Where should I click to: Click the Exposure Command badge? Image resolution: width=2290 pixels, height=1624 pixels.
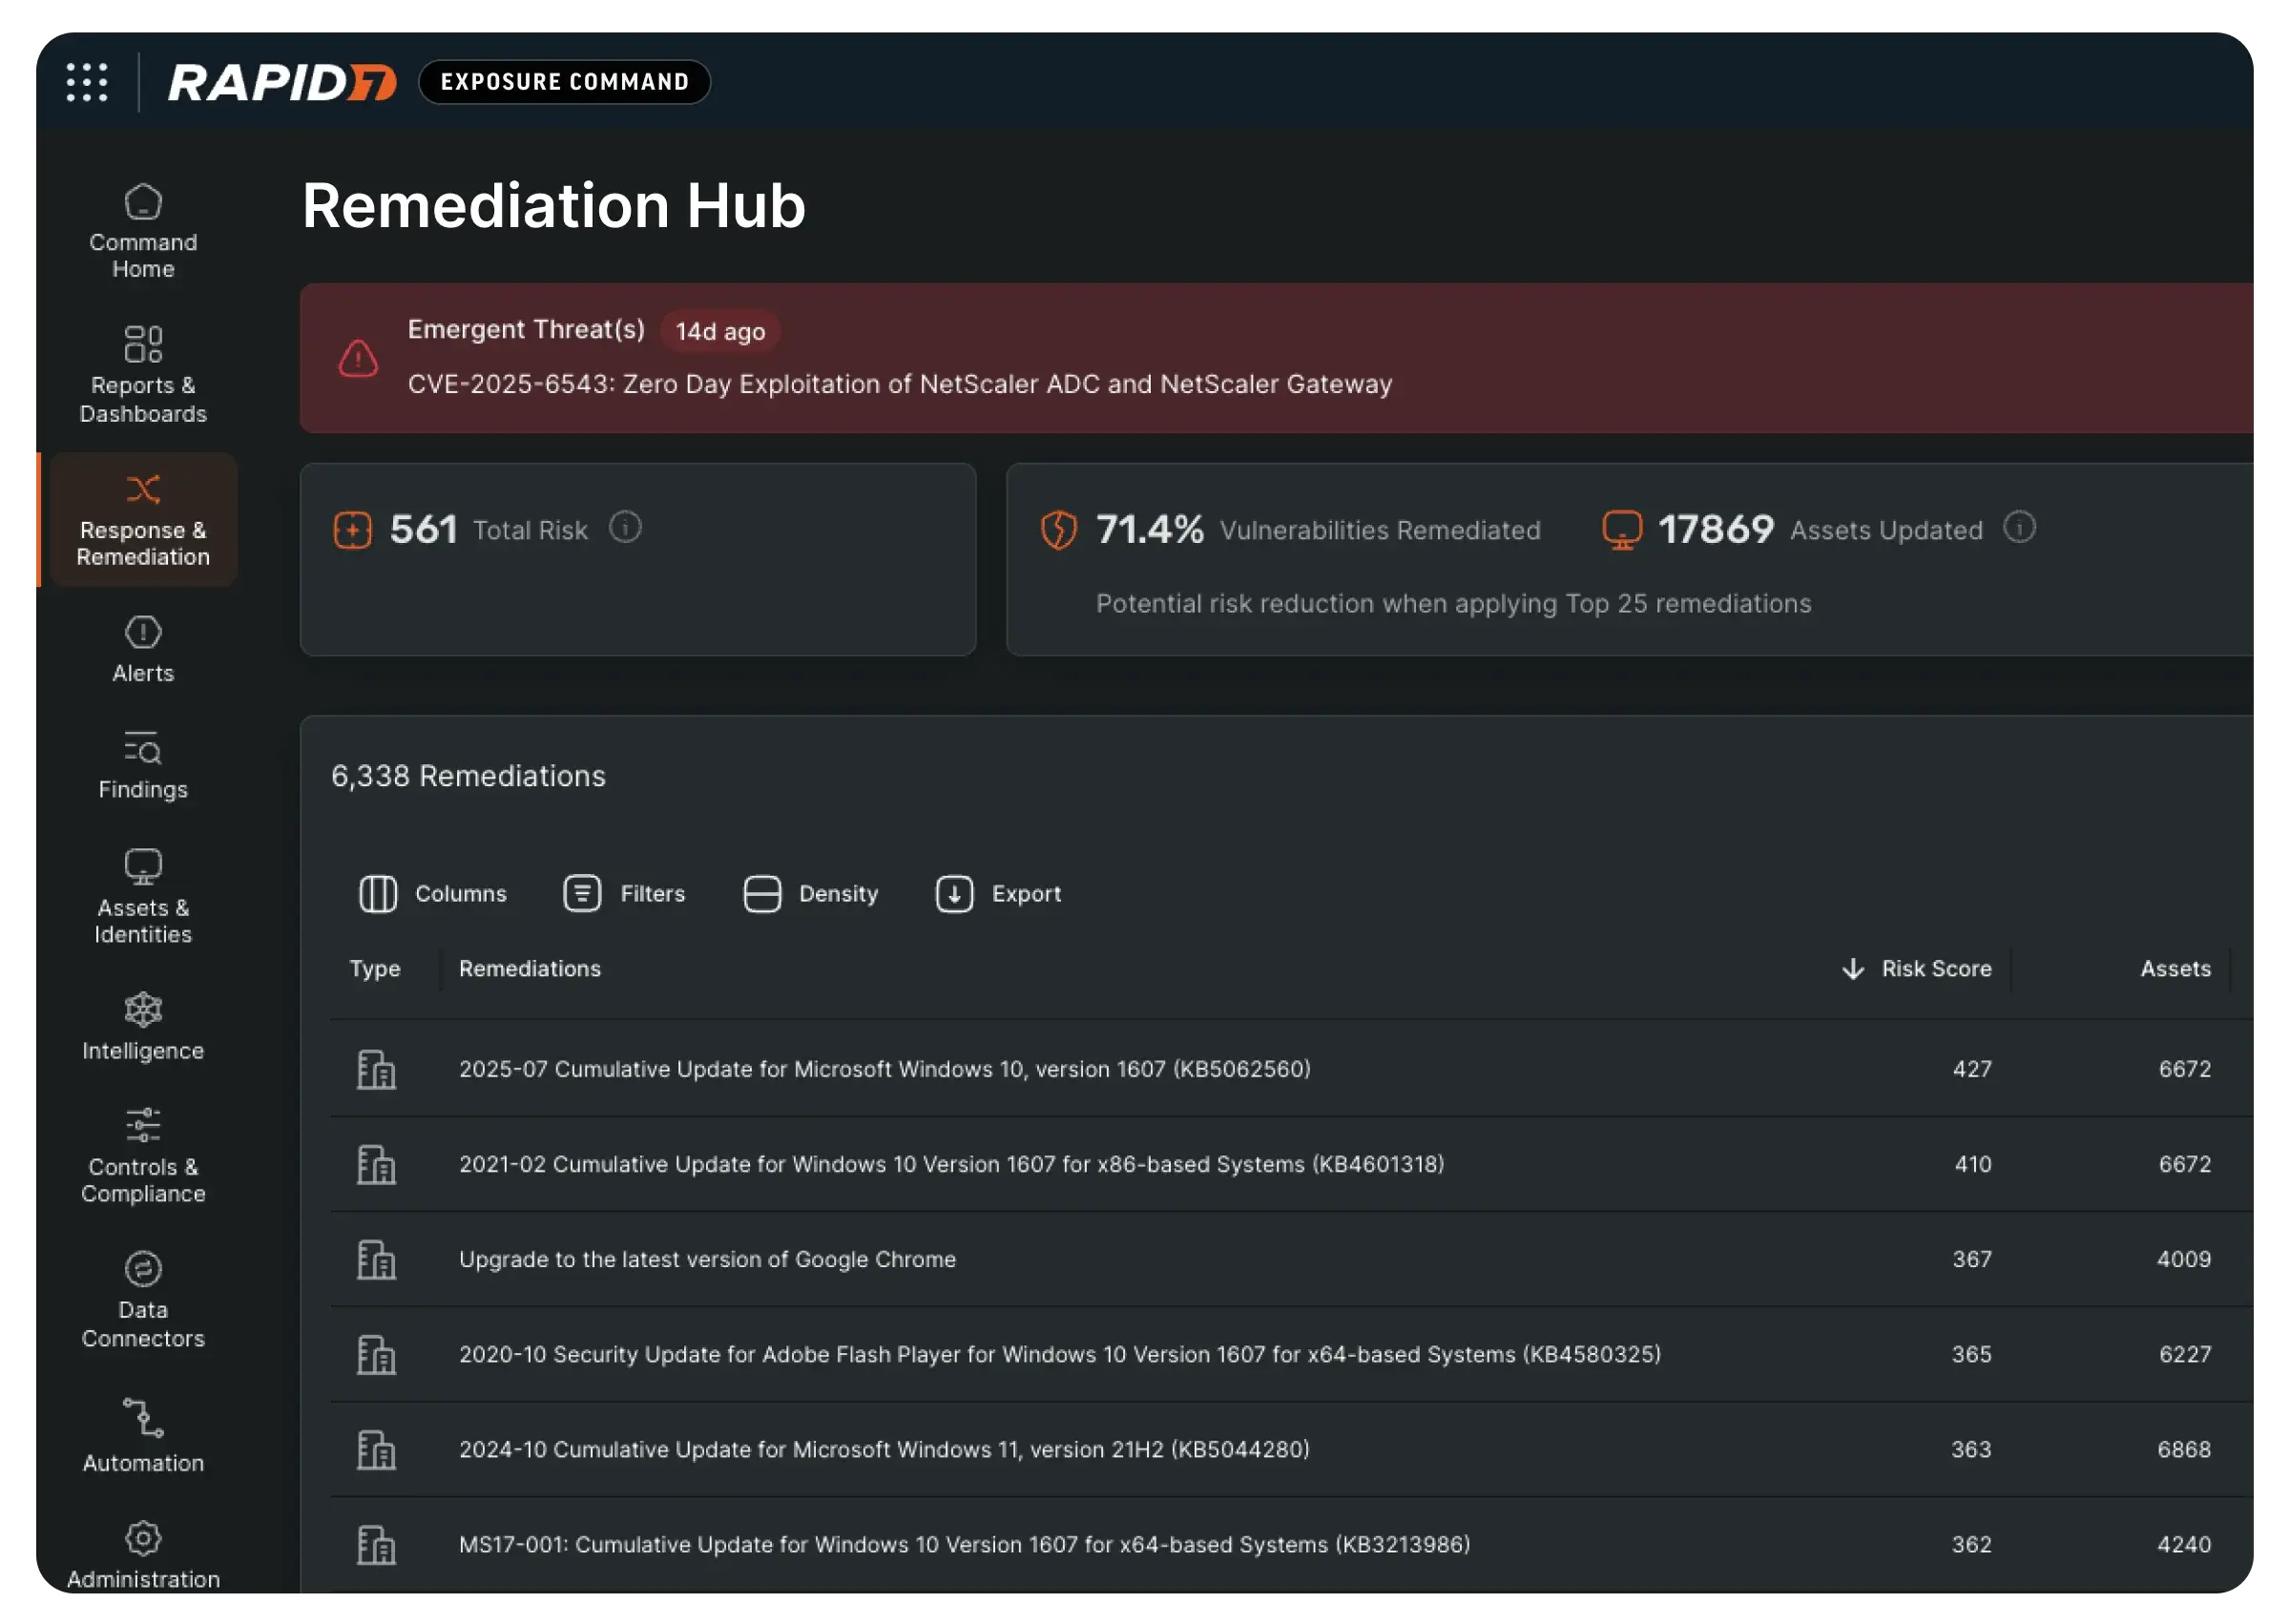point(565,82)
